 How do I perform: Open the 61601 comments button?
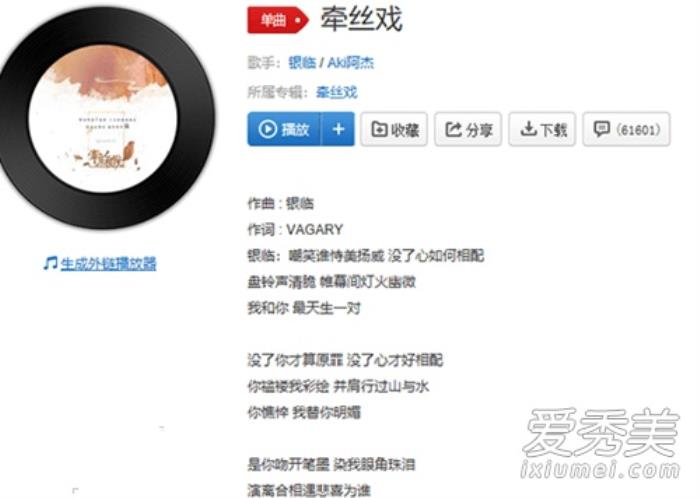click(626, 129)
